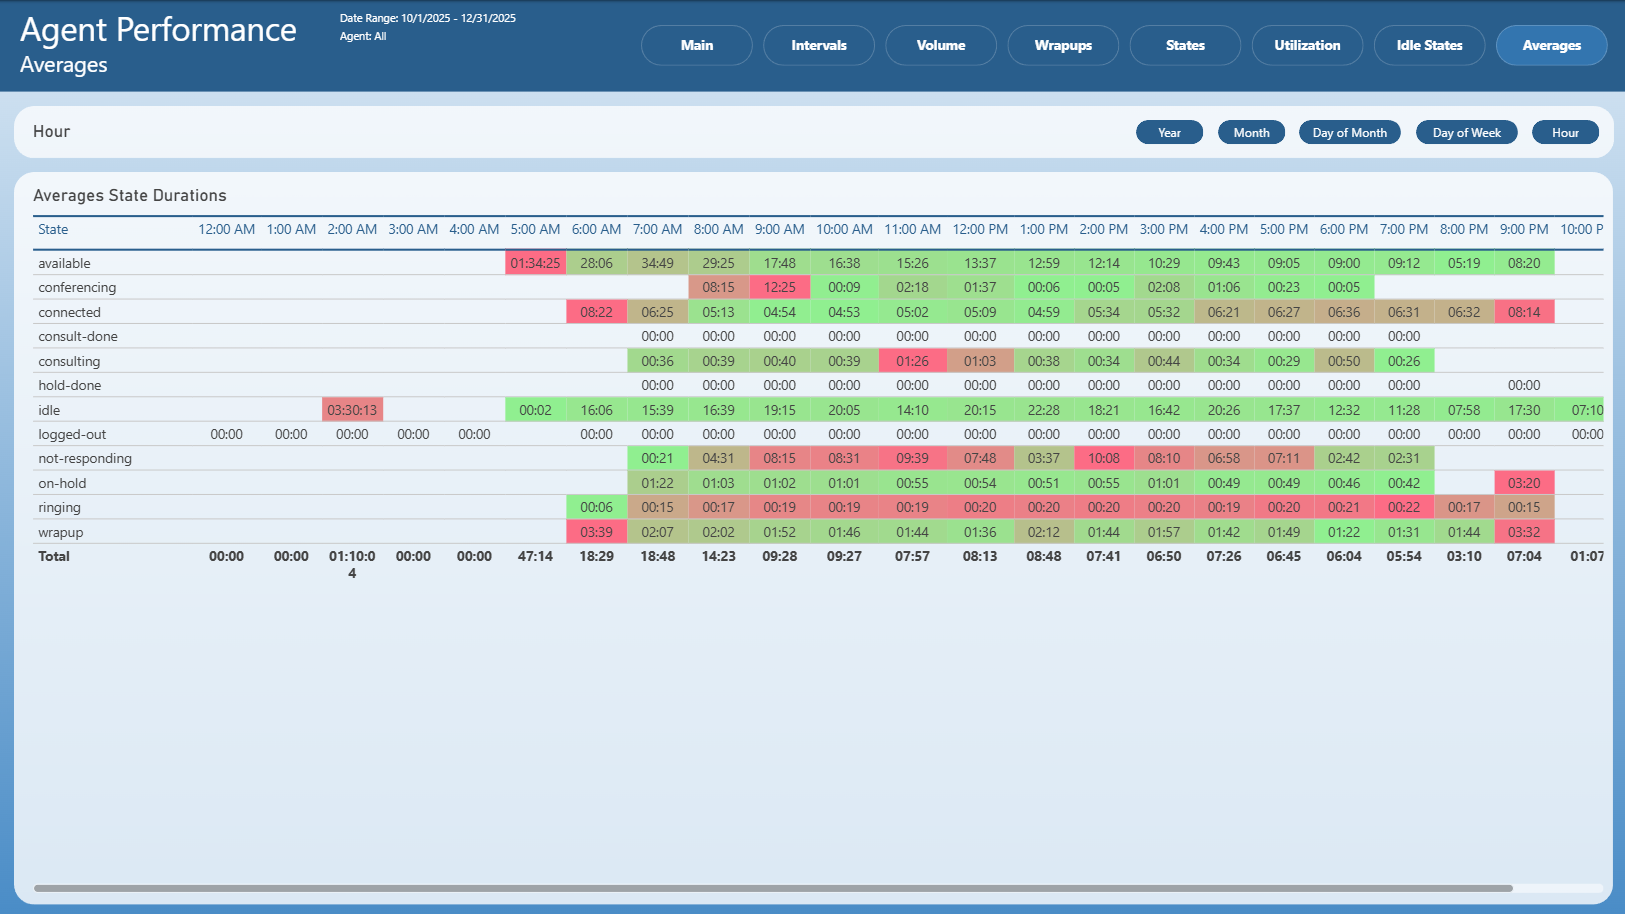1625x914 pixels.
Task: Sort by the State column header
Action: (53, 229)
